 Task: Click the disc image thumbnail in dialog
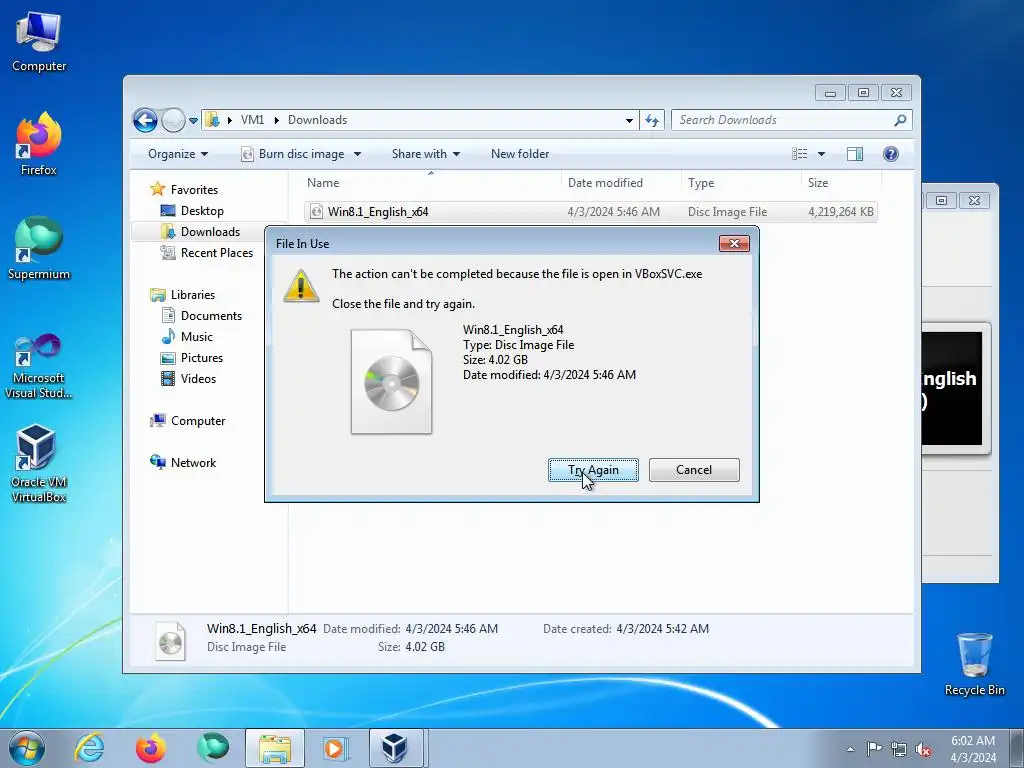tap(391, 382)
